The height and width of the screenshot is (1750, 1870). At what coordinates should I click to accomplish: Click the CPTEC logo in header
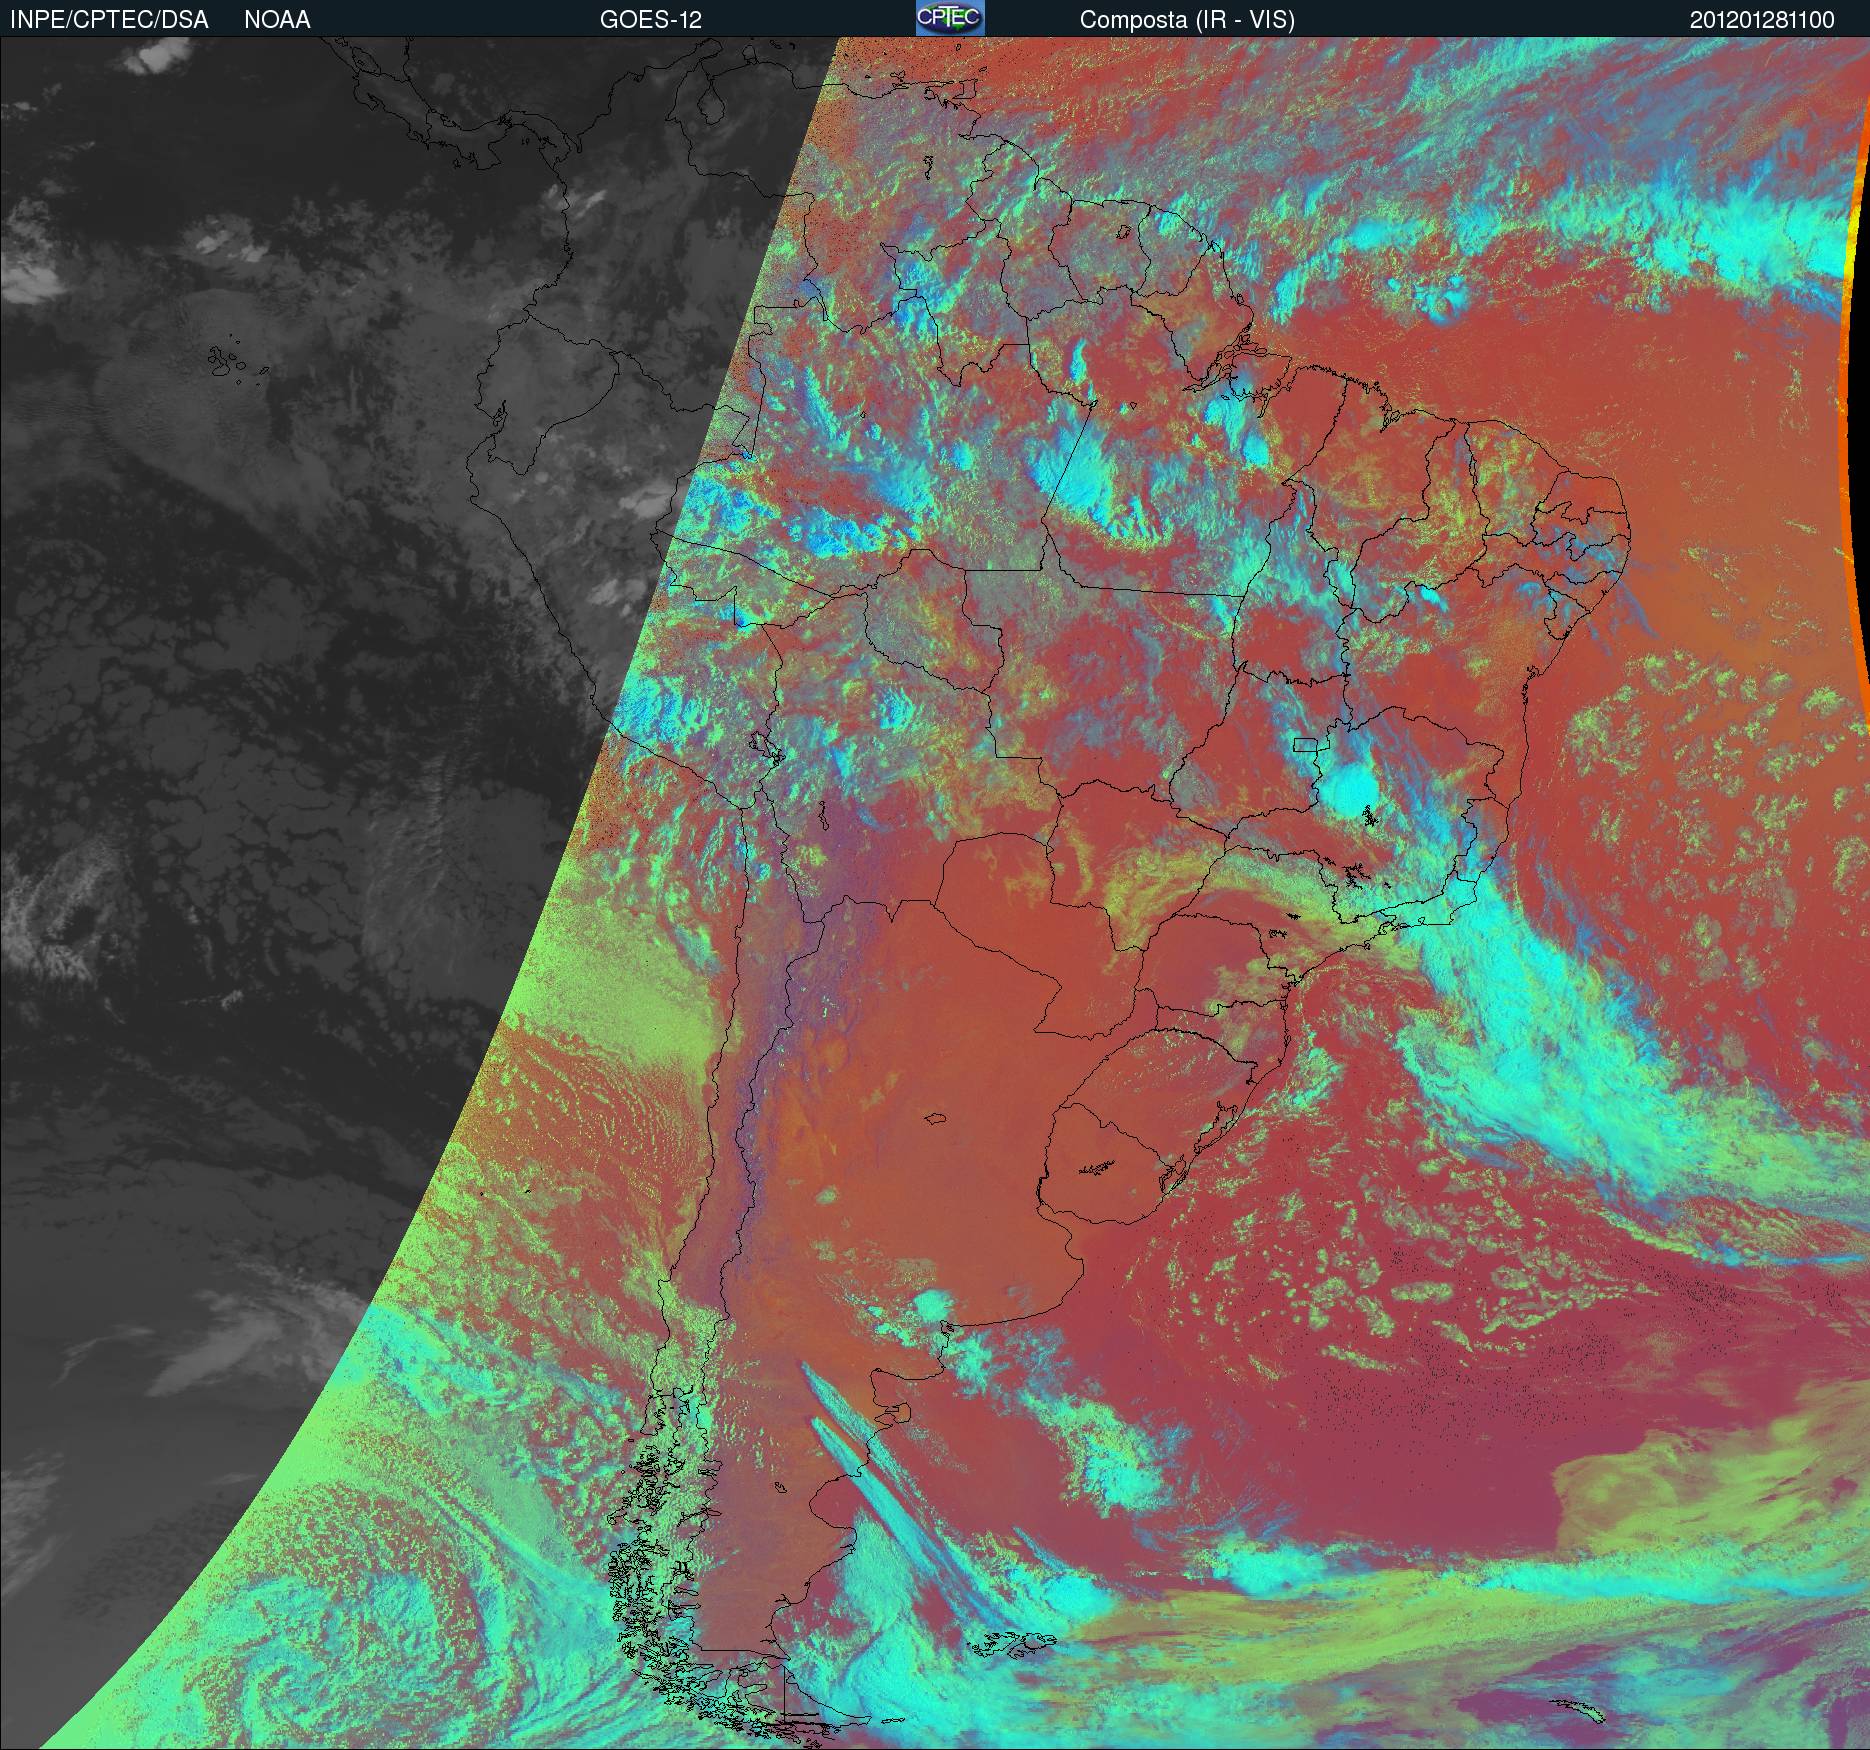click(x=949, y=19)
